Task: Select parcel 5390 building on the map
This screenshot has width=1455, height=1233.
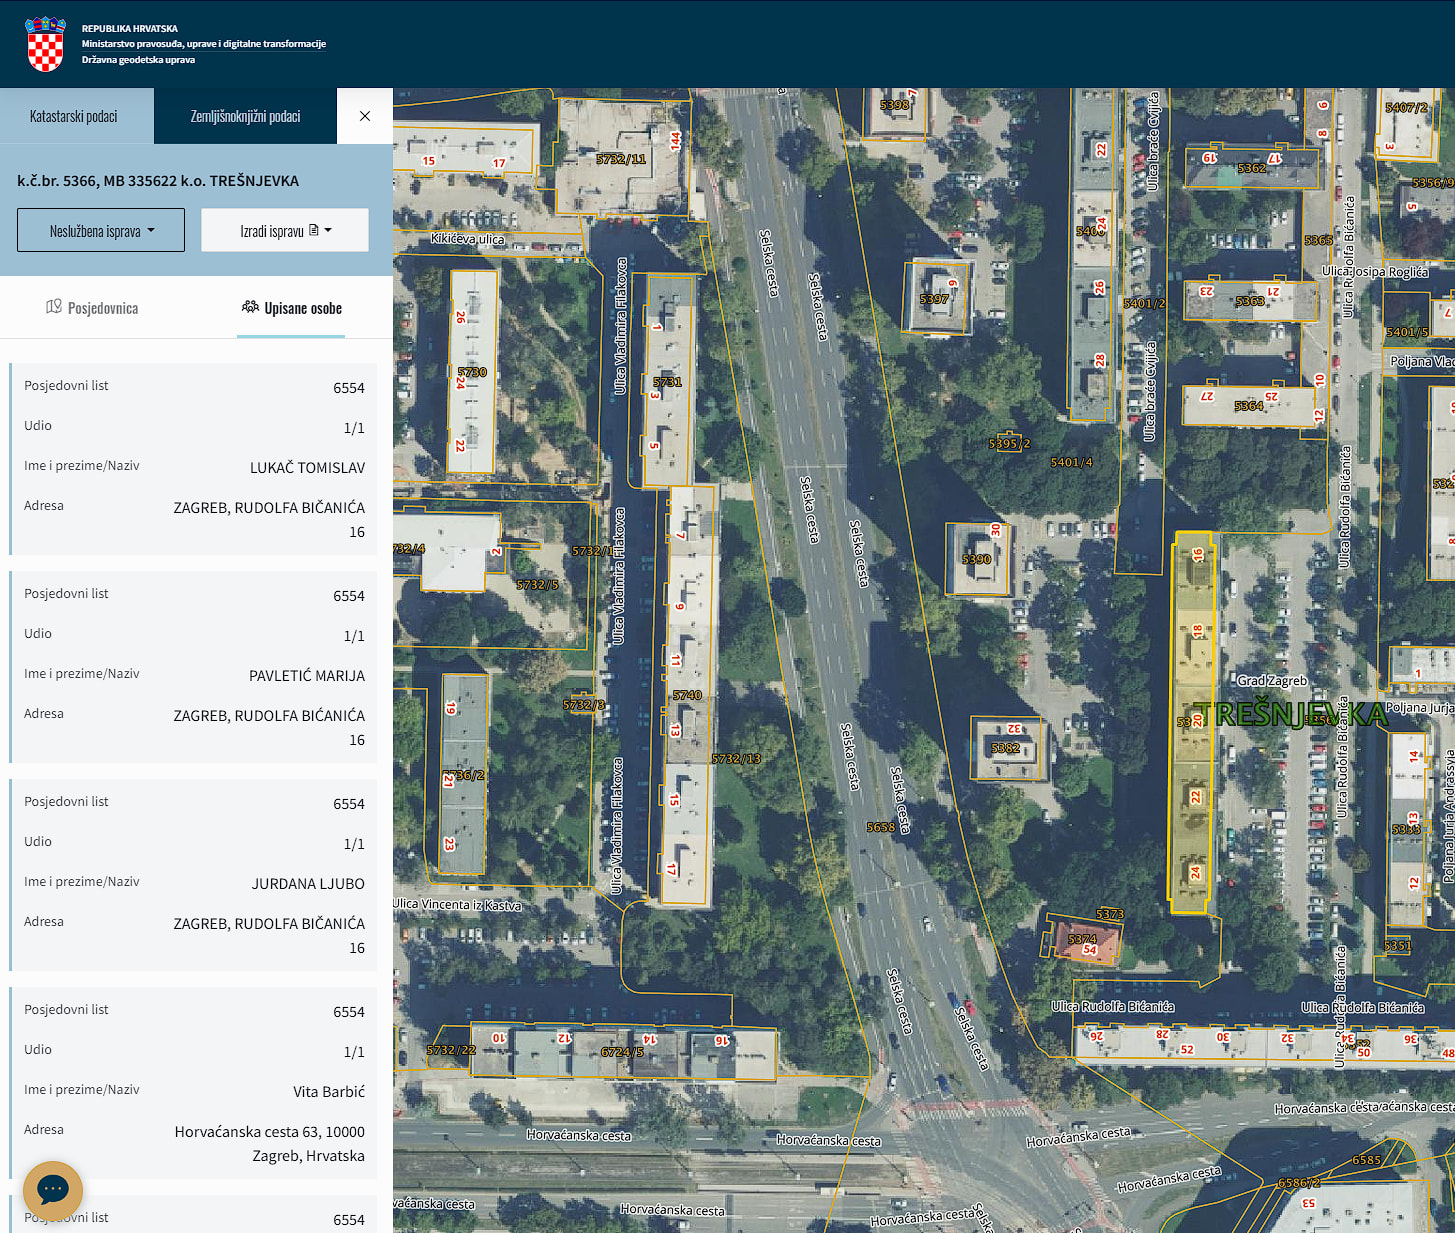Action: click(x=977, y=558)
